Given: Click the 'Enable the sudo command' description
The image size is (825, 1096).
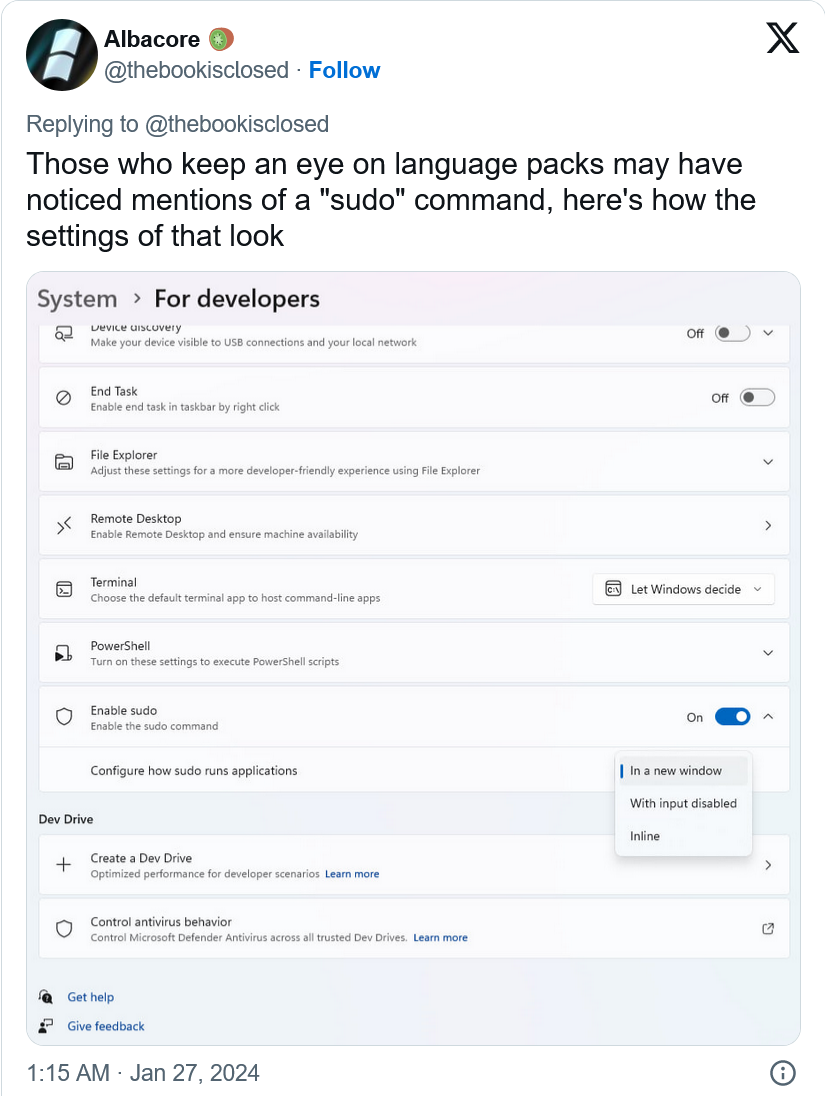Looking at the screenshot, I should pos(155,726).
